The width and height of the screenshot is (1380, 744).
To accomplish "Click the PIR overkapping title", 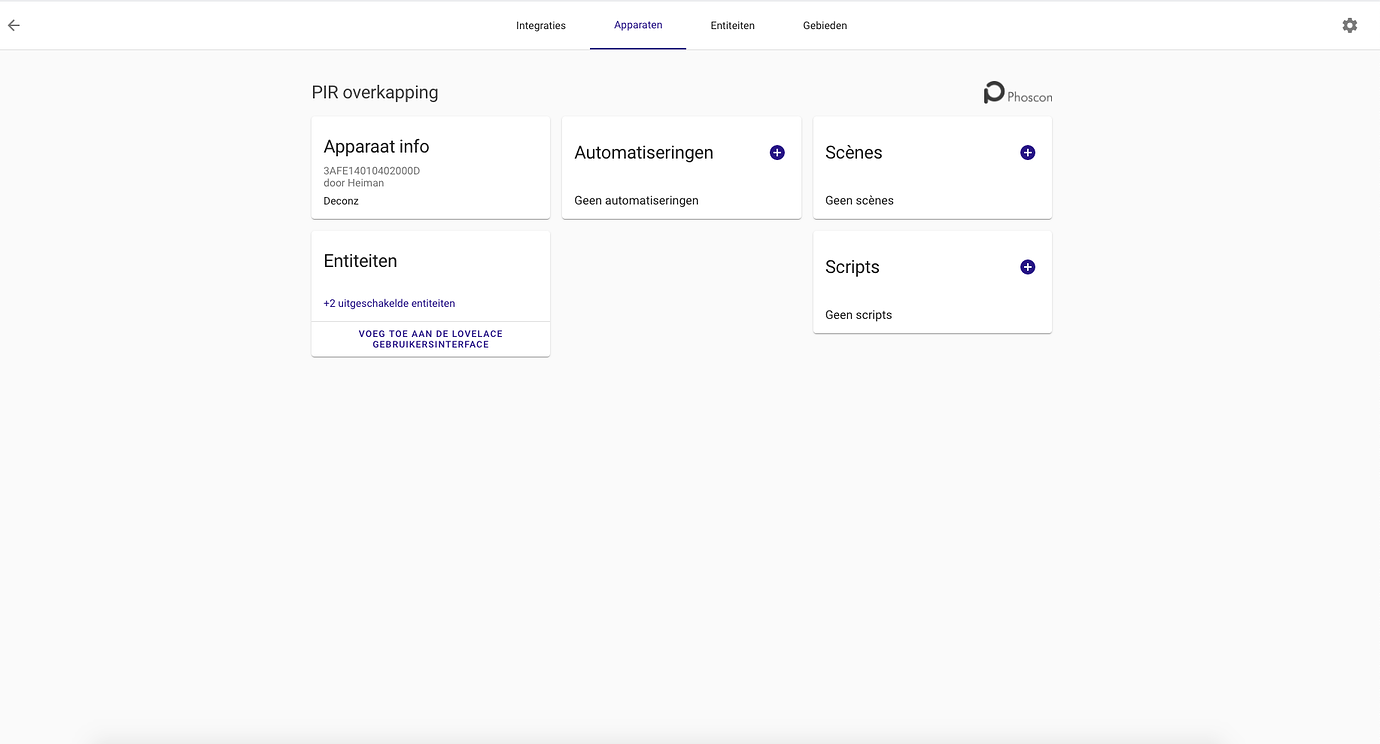I will tap(375, 92).
